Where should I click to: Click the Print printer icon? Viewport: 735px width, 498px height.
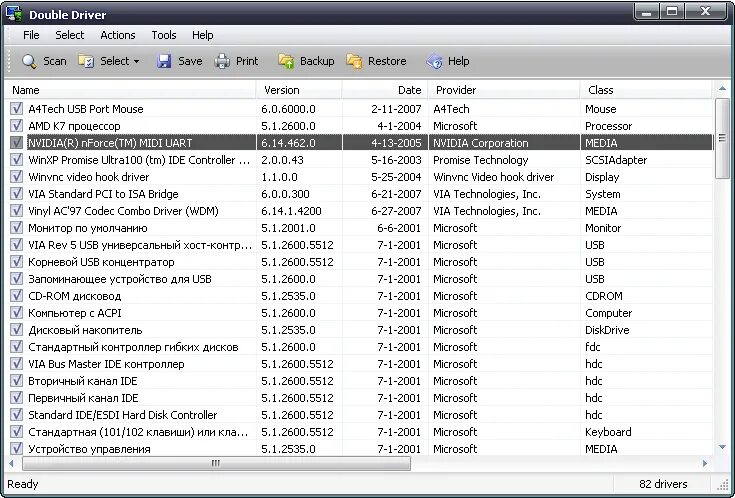[222, 61]
